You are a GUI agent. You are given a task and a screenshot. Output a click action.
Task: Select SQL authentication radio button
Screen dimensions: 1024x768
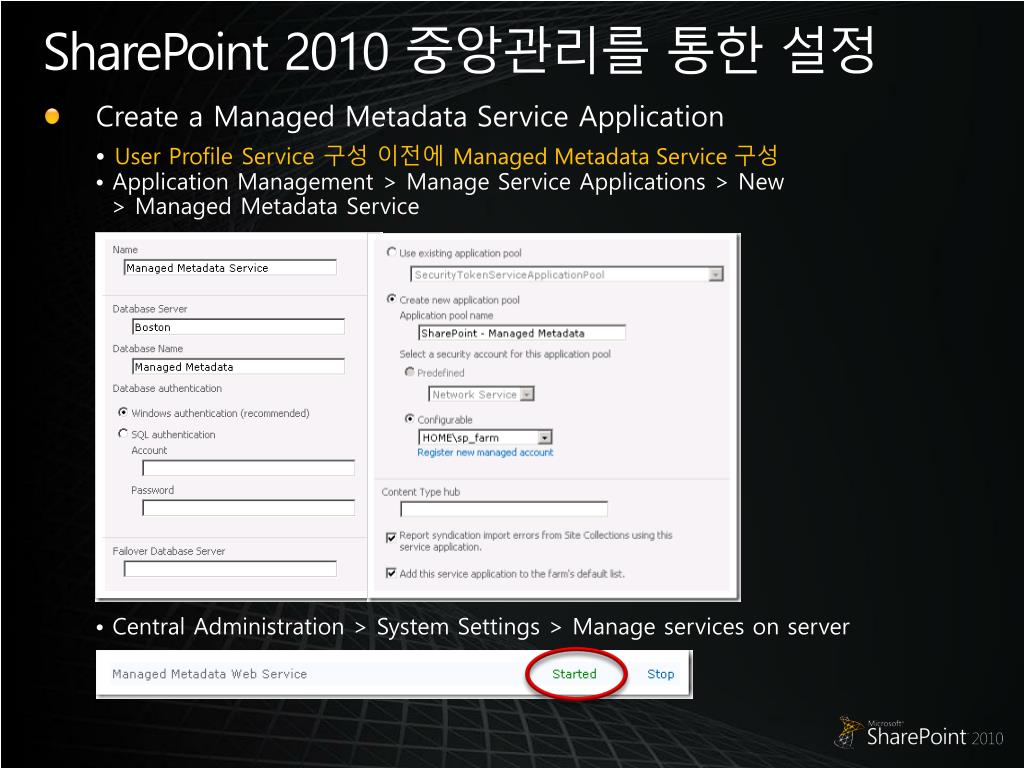tap(123, 434)
